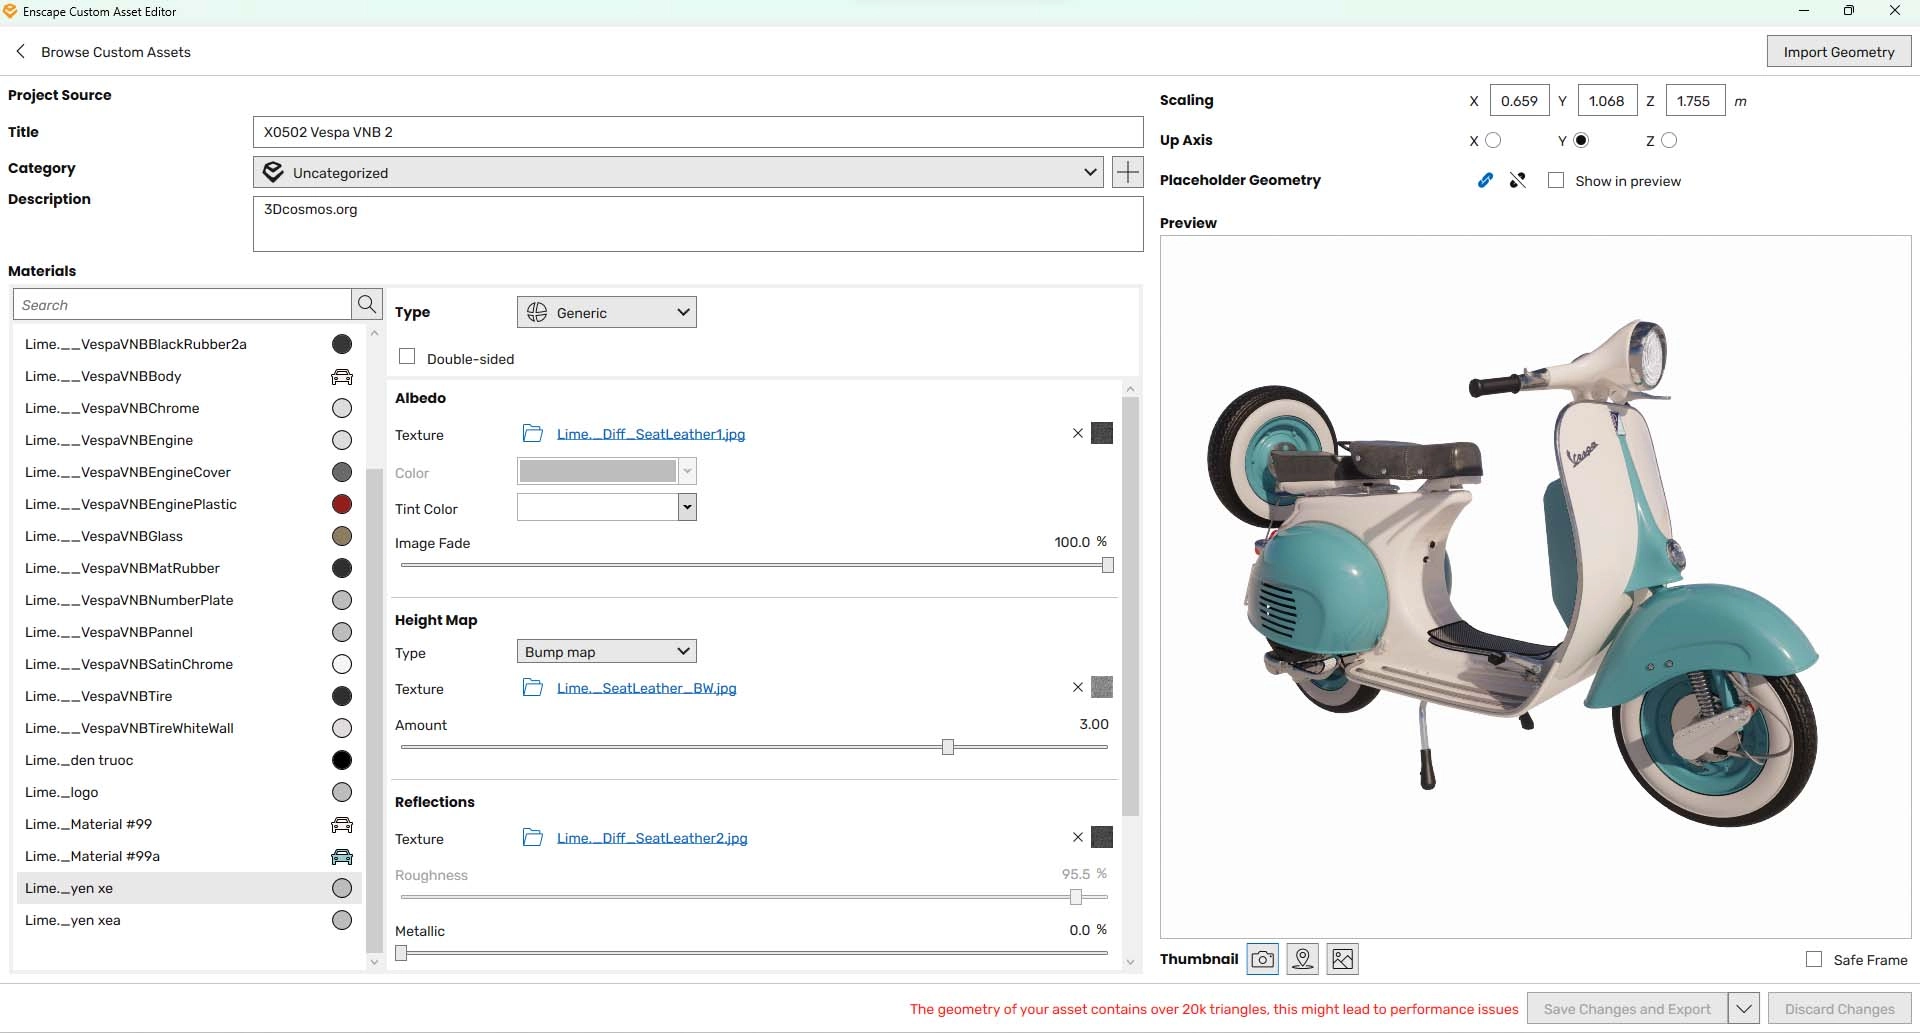The width and height of the screenshot is (1920, 1033).
Task: Add new category with plus icon
Action: pyautogui.click(x=1127, y=172)
